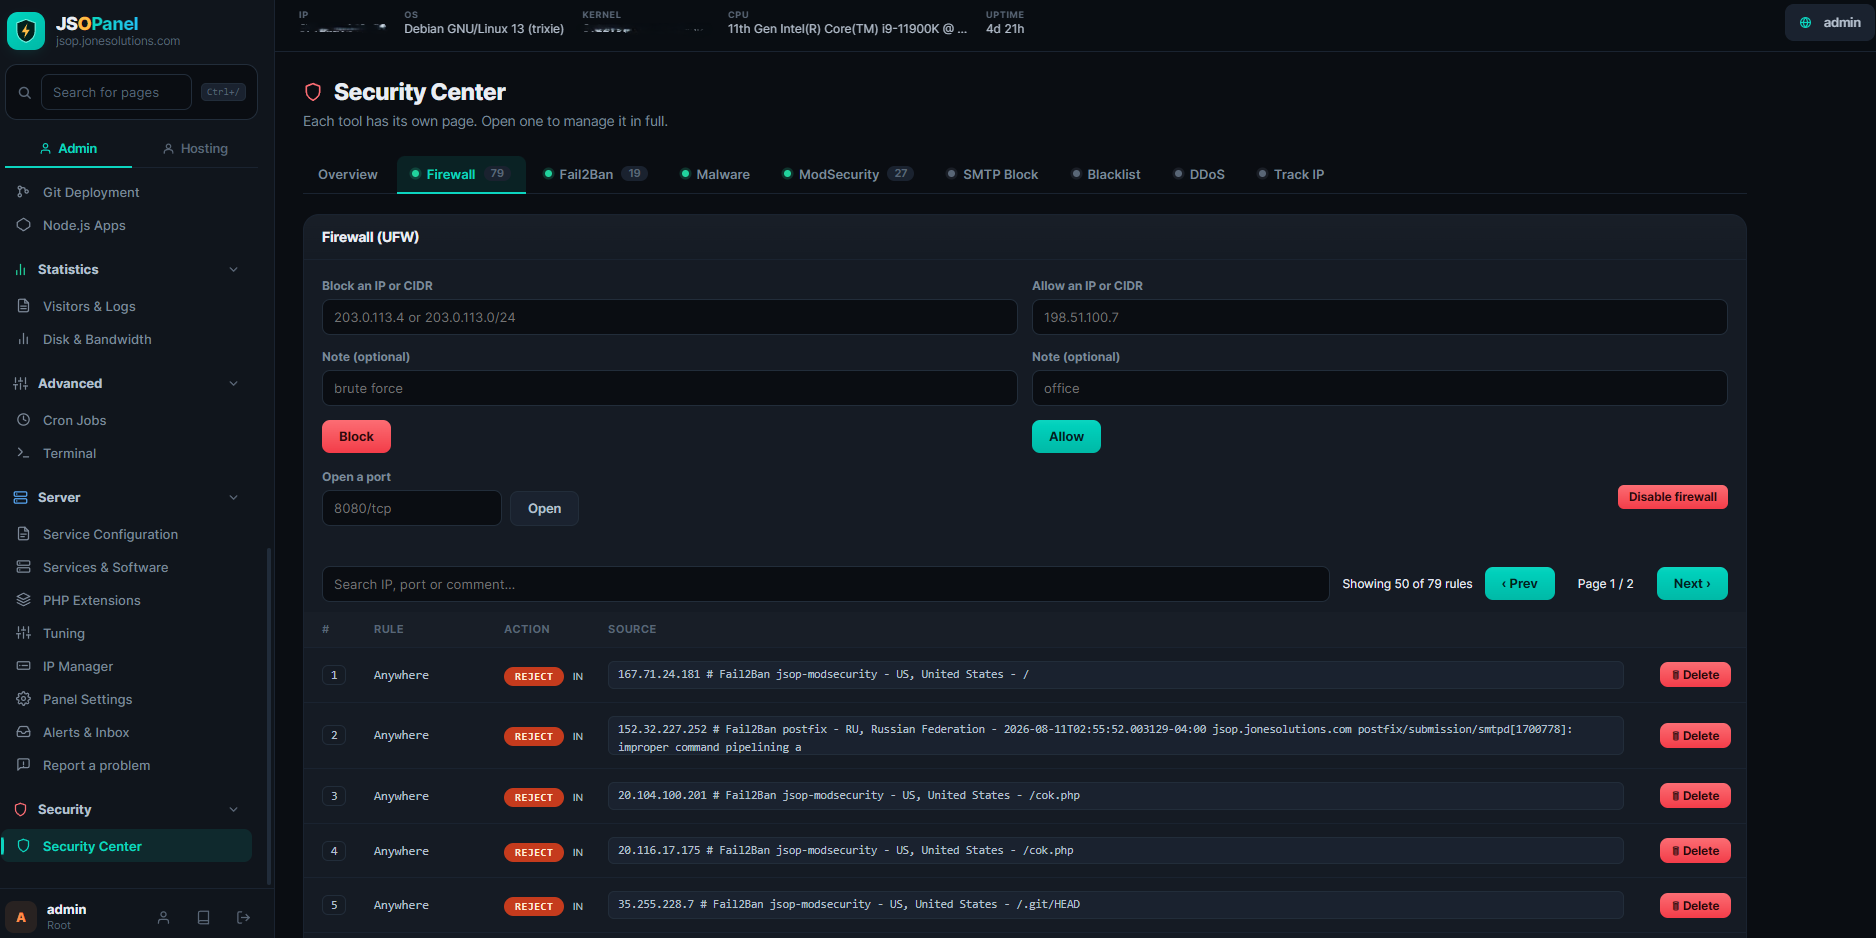Collapse the Server section
1876x938 pixels.
pyautogui.click(x=233, y=497)
